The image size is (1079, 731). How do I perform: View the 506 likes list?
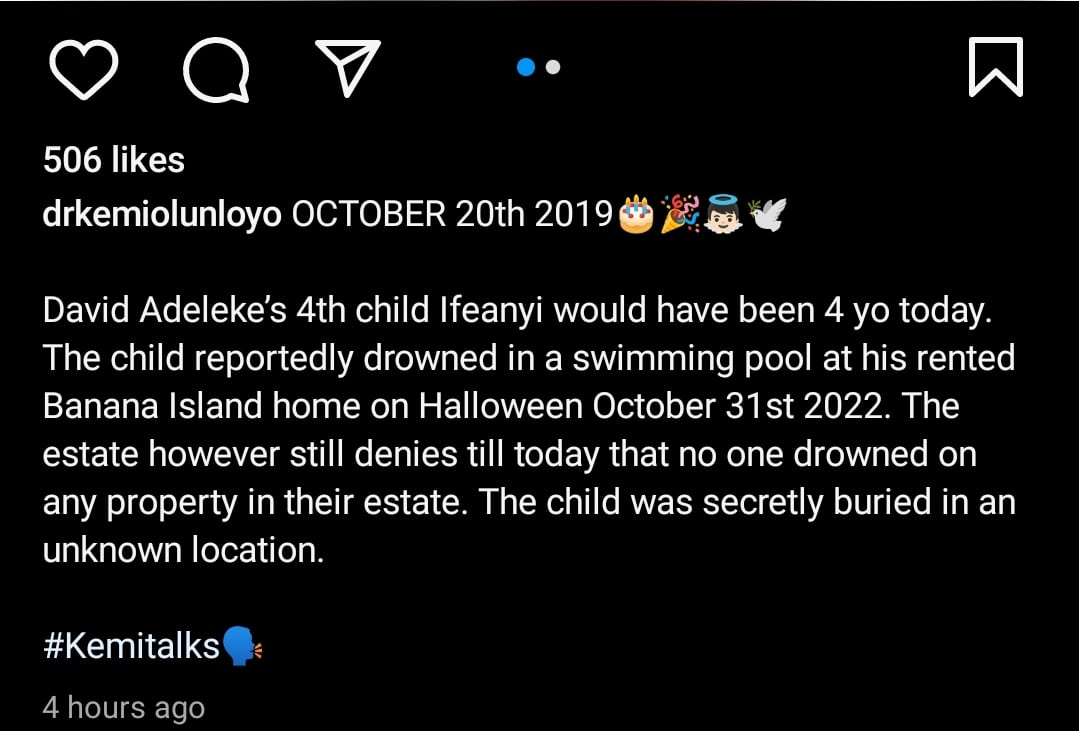(x=114, y=160)
